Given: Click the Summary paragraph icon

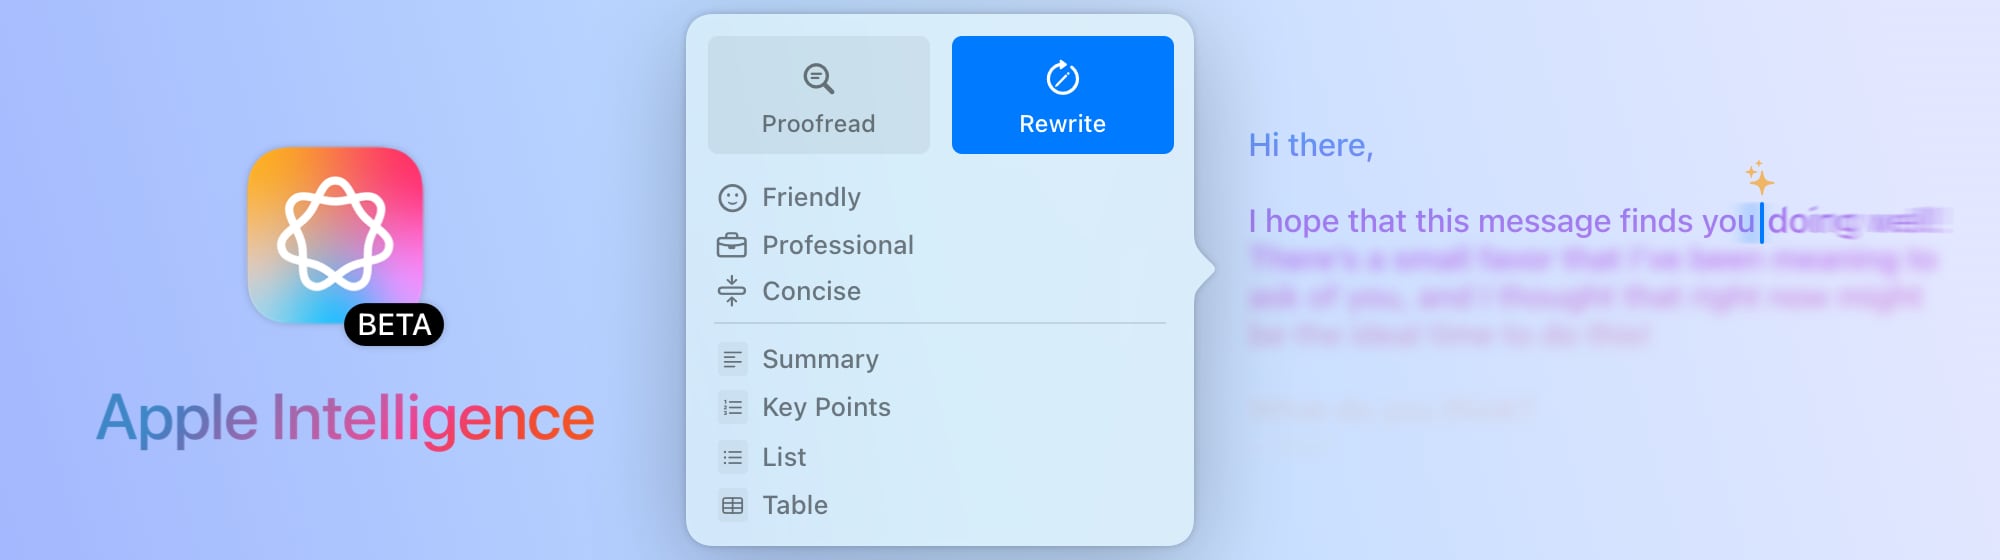Looking at the screenshot, I should [733, 359].
